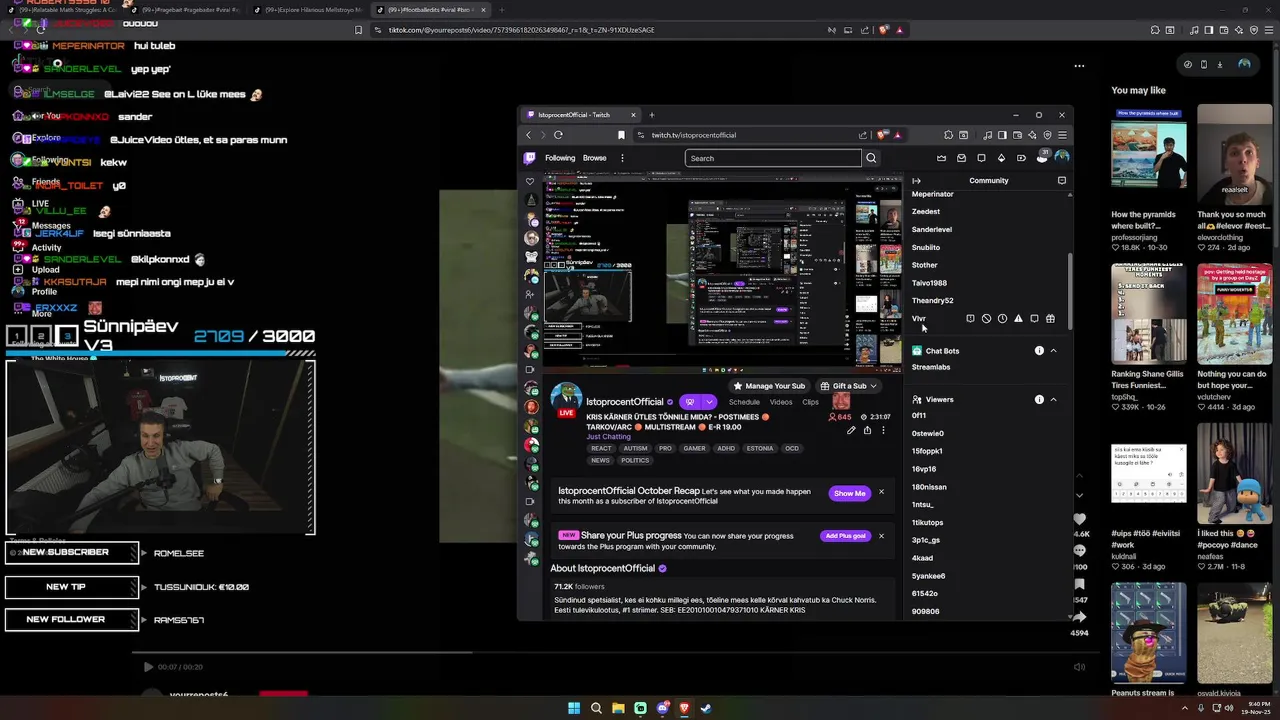This screenshot has height=720, width=1280.
Task: Open the Twitch inbox envelope icon
Action: 961,158
